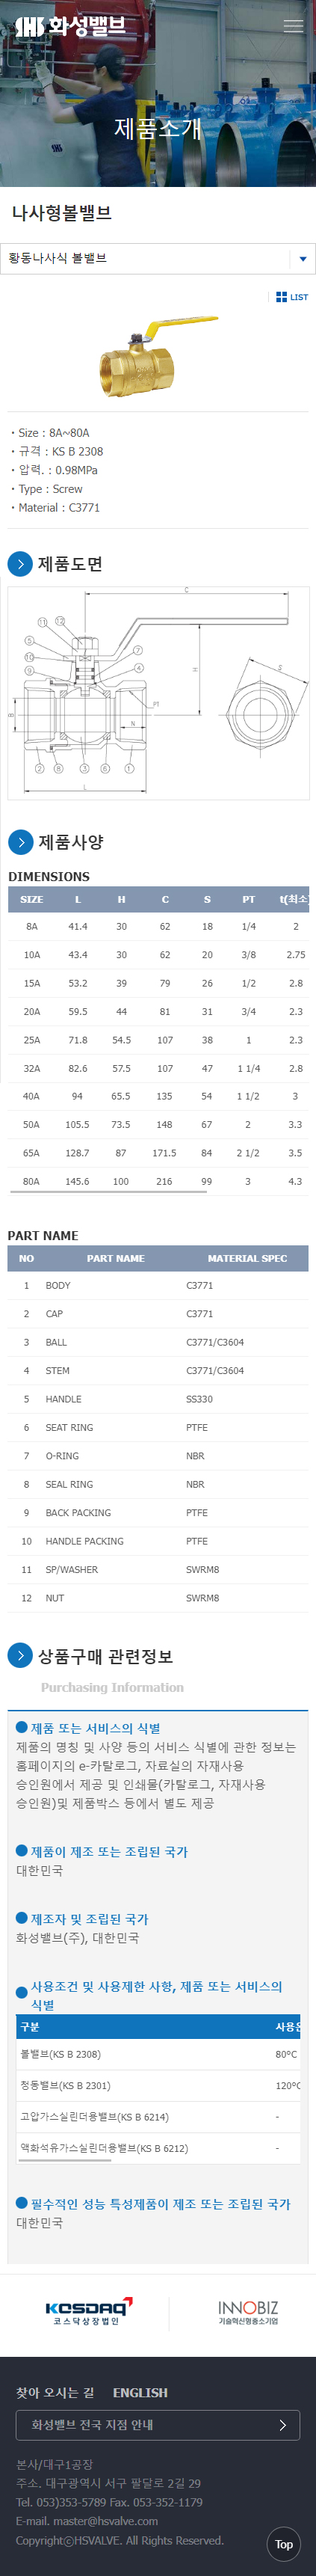Open the 찾아 오시는 길 link
Screen dimensions: 316x2576
pyautogui.click(x=55, y=2393)
